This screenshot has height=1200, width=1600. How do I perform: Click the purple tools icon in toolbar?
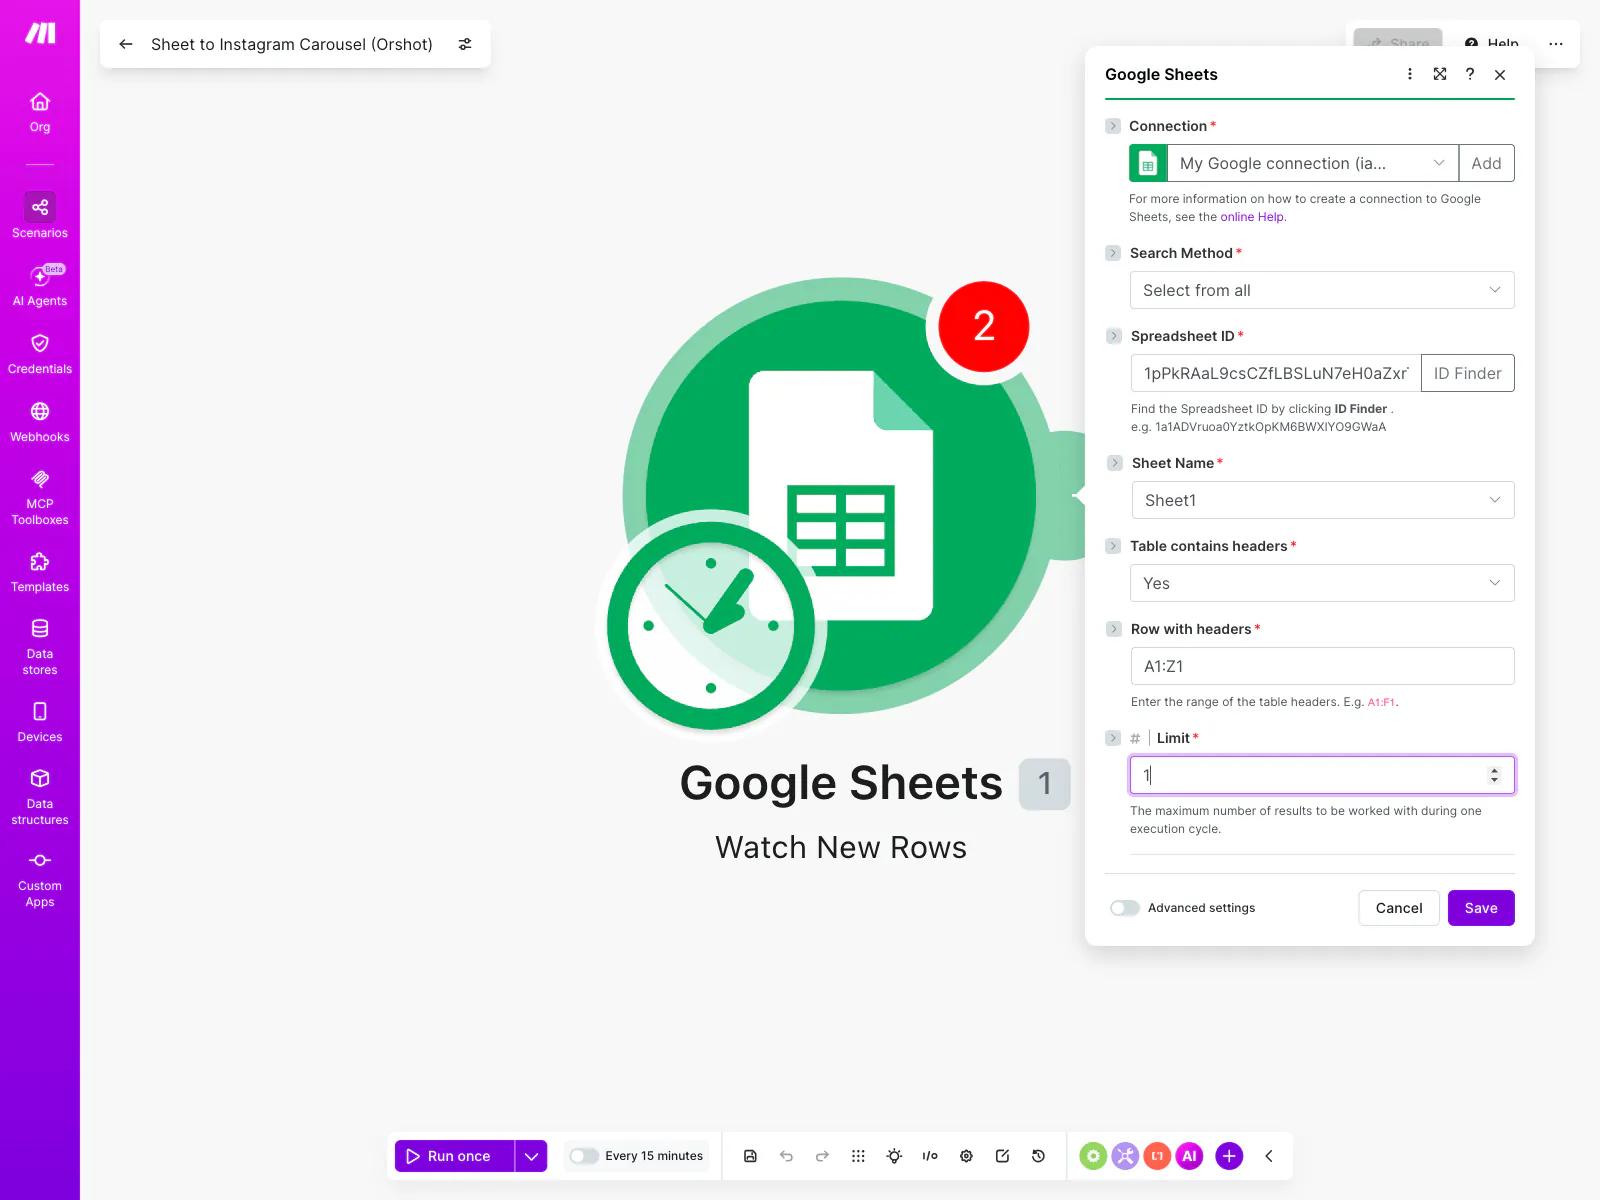point(1125,1156)
